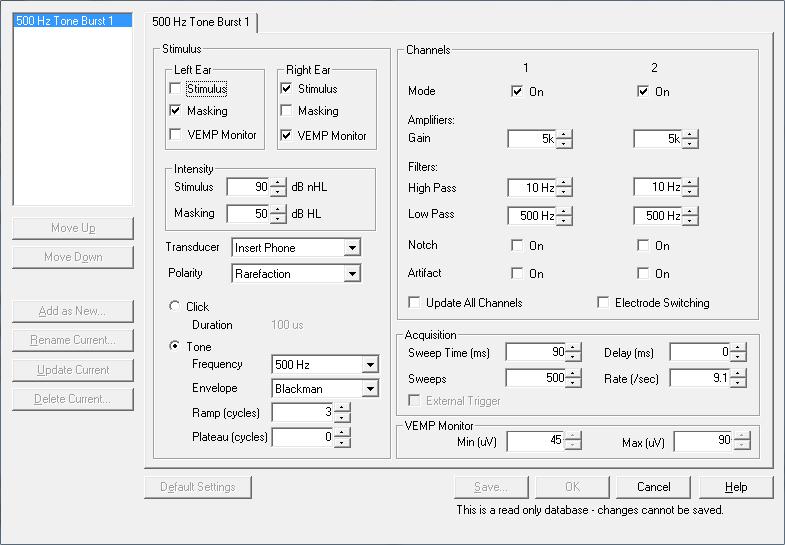Turn off Channel 1 Mode On checkbox
Screen dimensions: 785x545
coord(517,92)
